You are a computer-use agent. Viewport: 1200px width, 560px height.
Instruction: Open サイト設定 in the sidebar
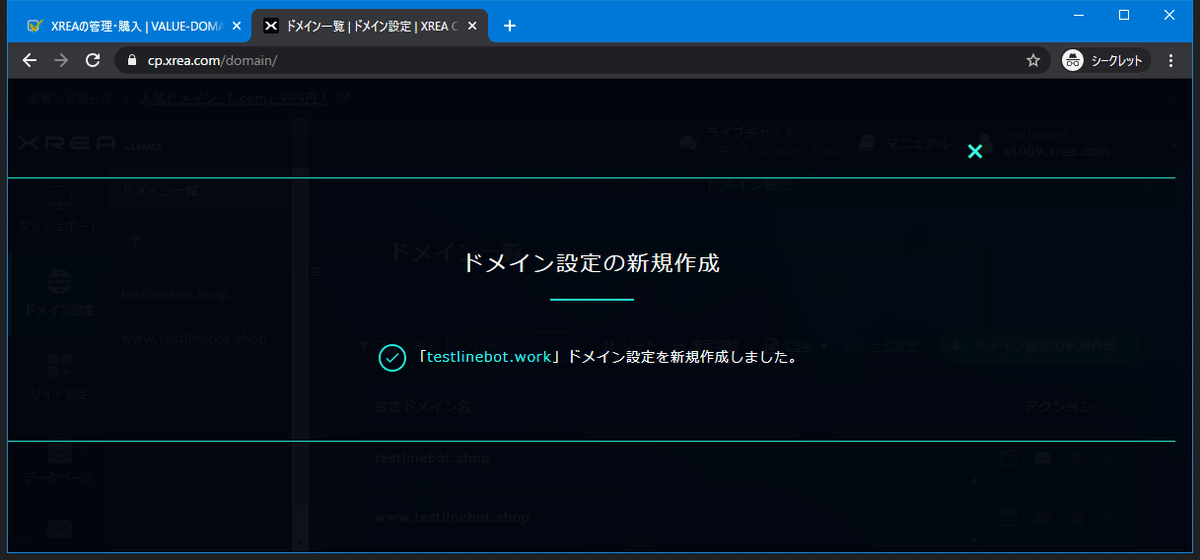pos(59,377)
